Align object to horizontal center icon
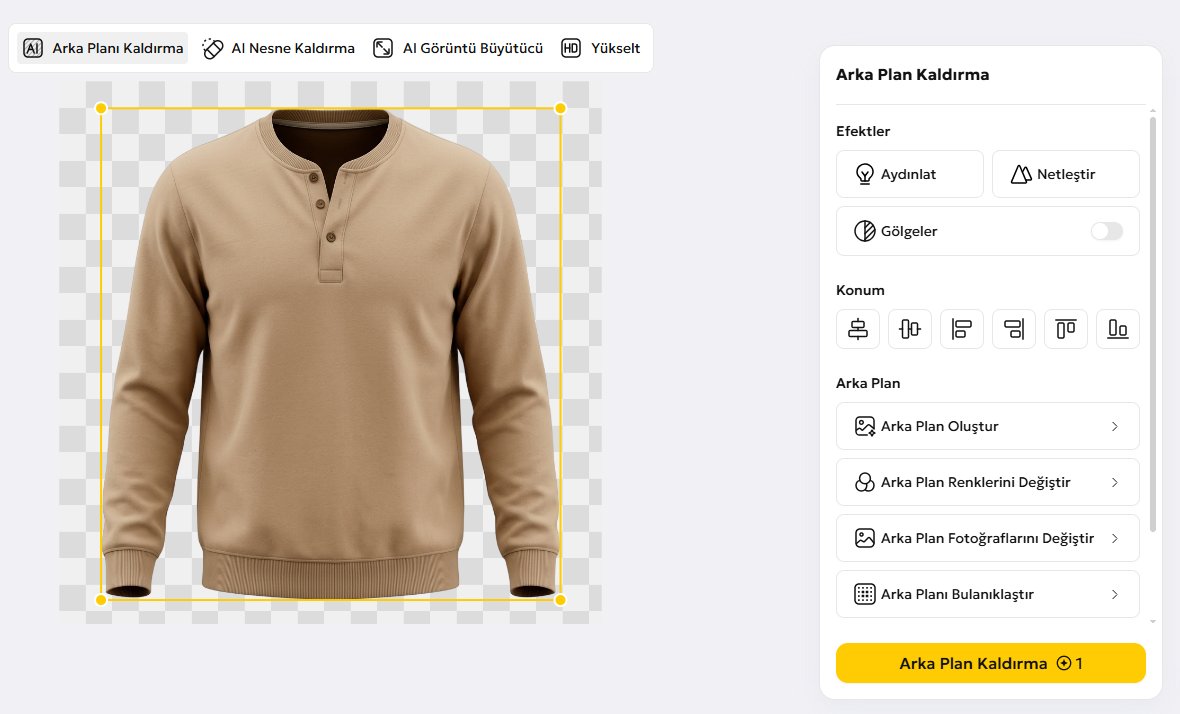Screen dimensions: 1180x714 point(858,329)
